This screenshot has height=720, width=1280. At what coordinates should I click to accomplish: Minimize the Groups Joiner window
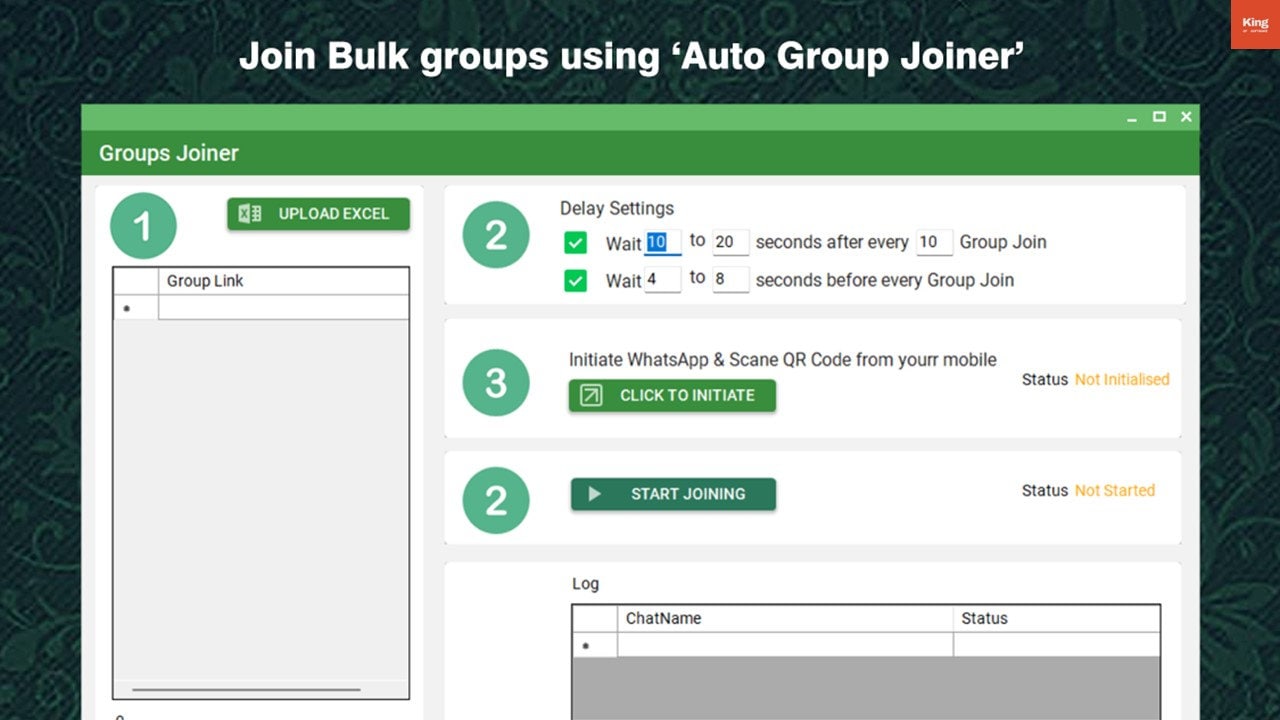click(1132, 118)
